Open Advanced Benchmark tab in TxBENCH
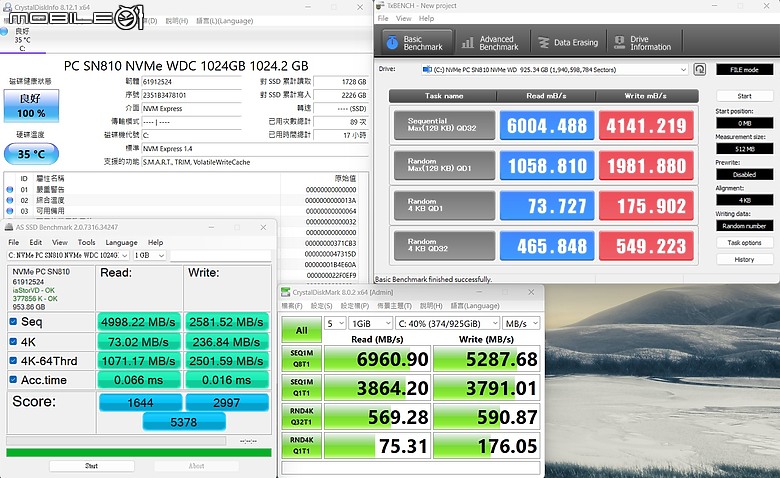Viewport: 780px width, 478px height. pyautogui.click(x=491, y=43)
